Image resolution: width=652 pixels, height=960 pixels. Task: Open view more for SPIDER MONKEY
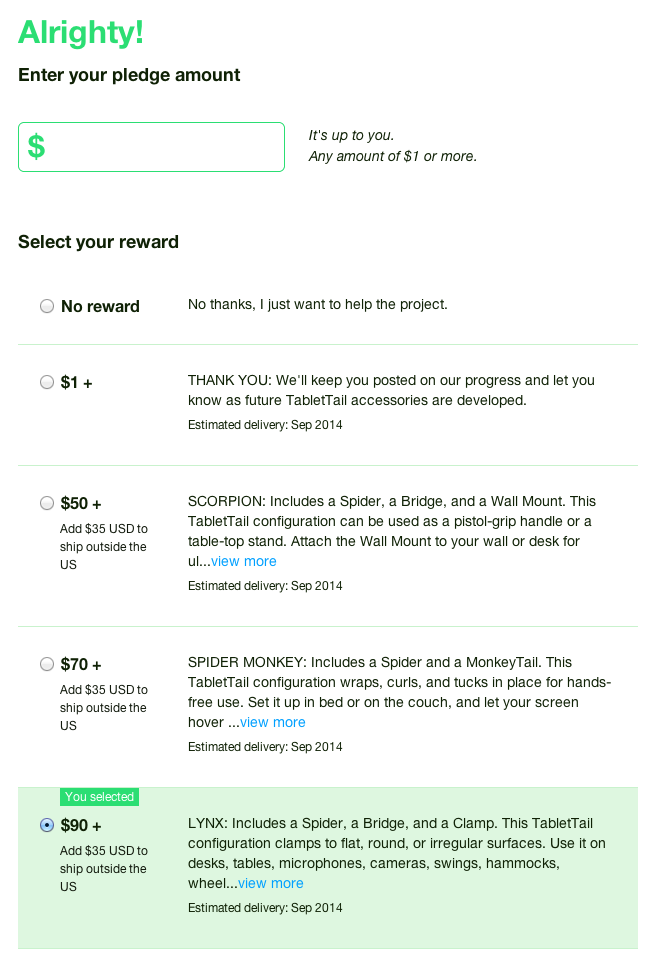click(x=272, y=721)
